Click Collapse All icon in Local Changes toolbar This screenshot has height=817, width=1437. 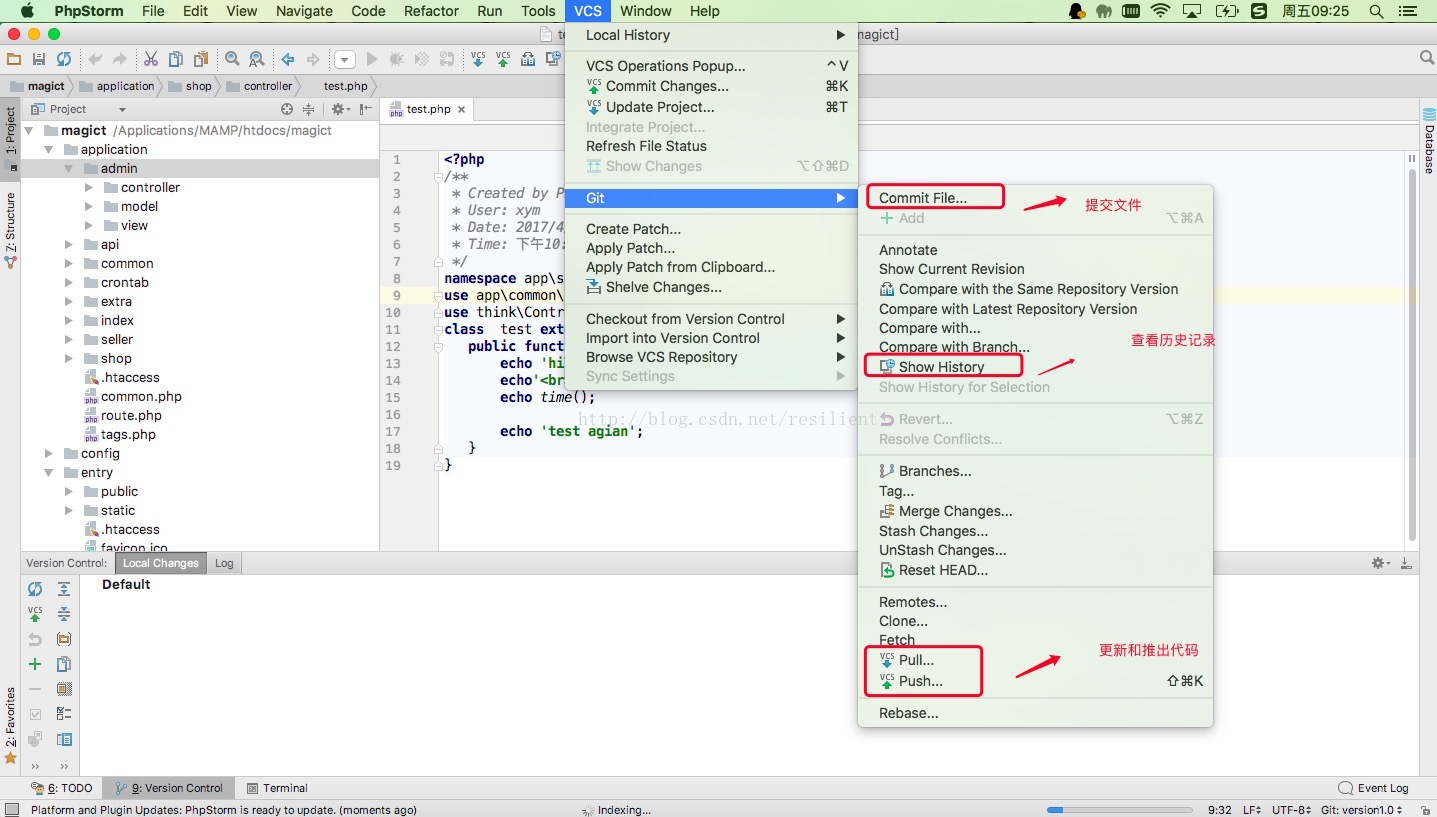tap(64, 614)
